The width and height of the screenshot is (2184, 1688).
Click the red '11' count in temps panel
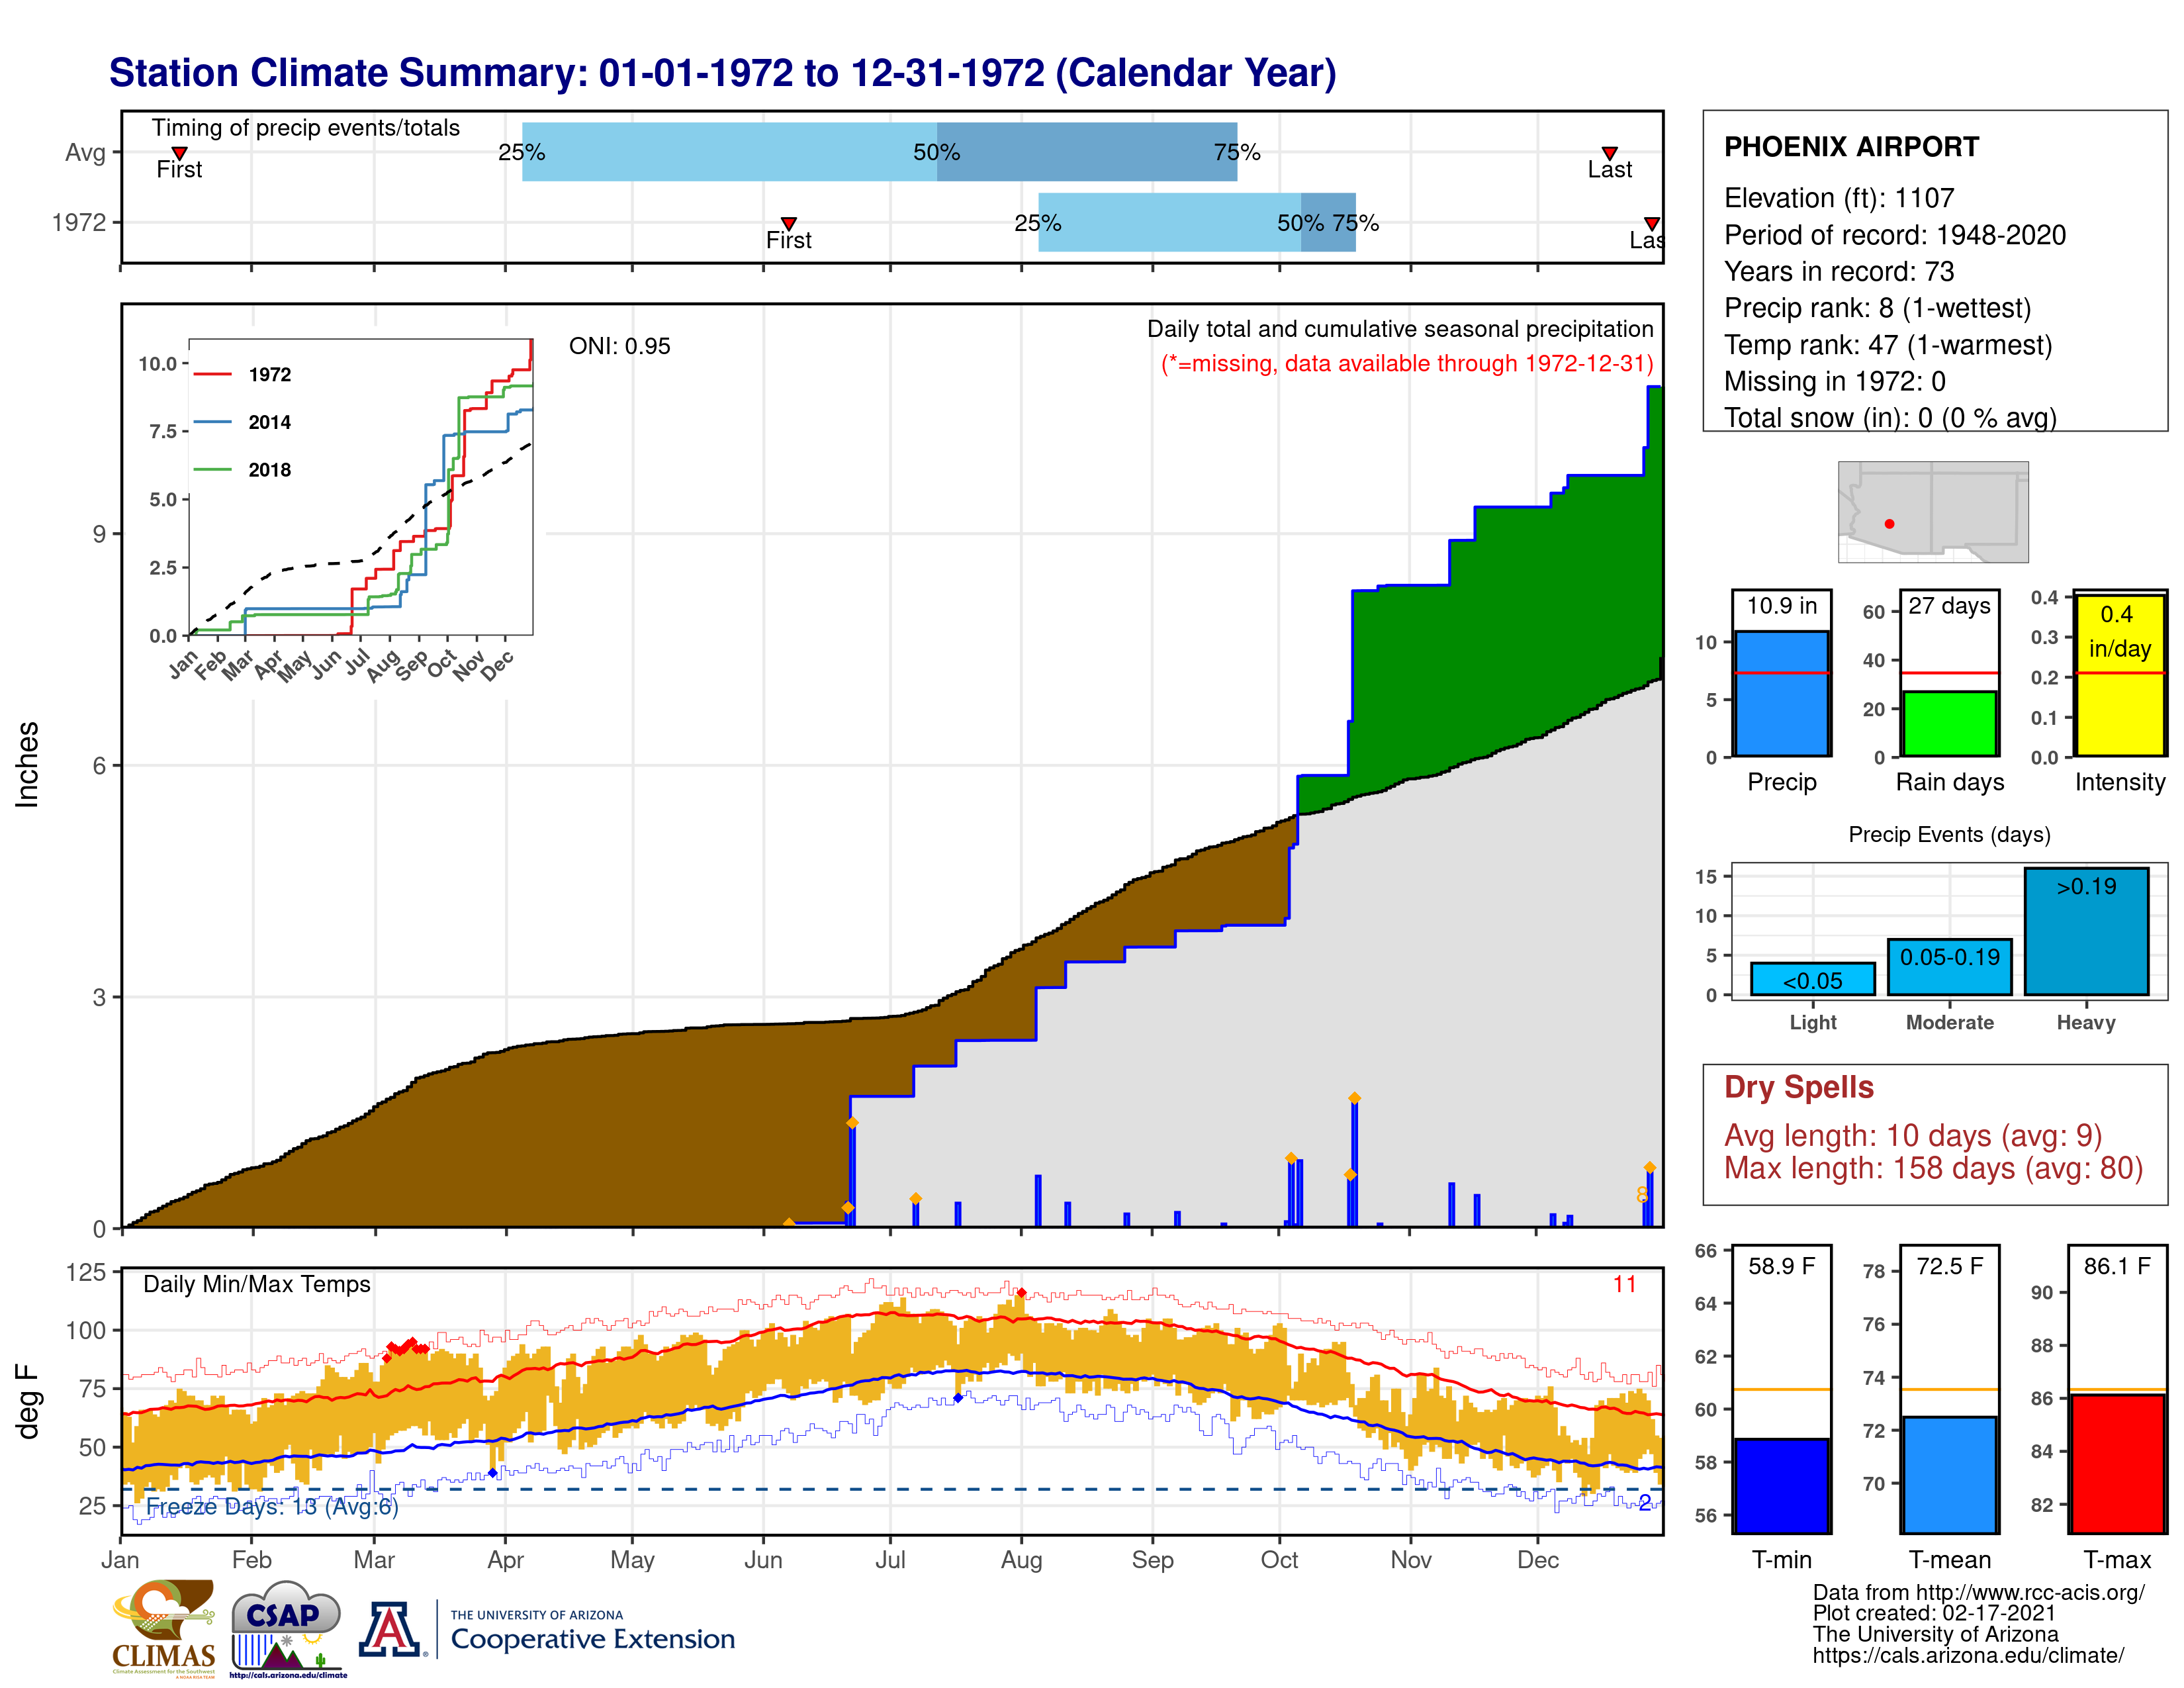point(1625,1284)
